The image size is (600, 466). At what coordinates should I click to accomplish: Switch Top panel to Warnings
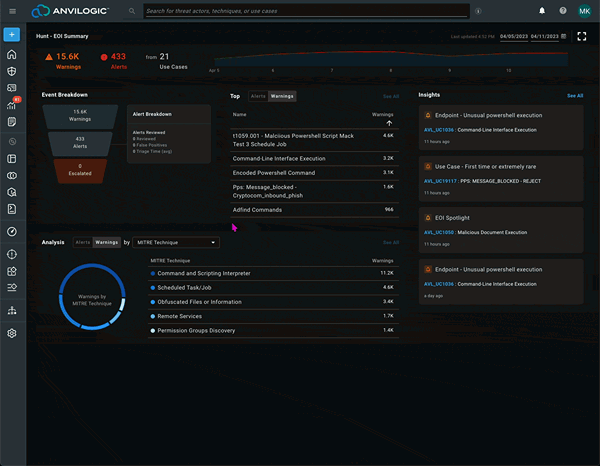click(282, 96)
